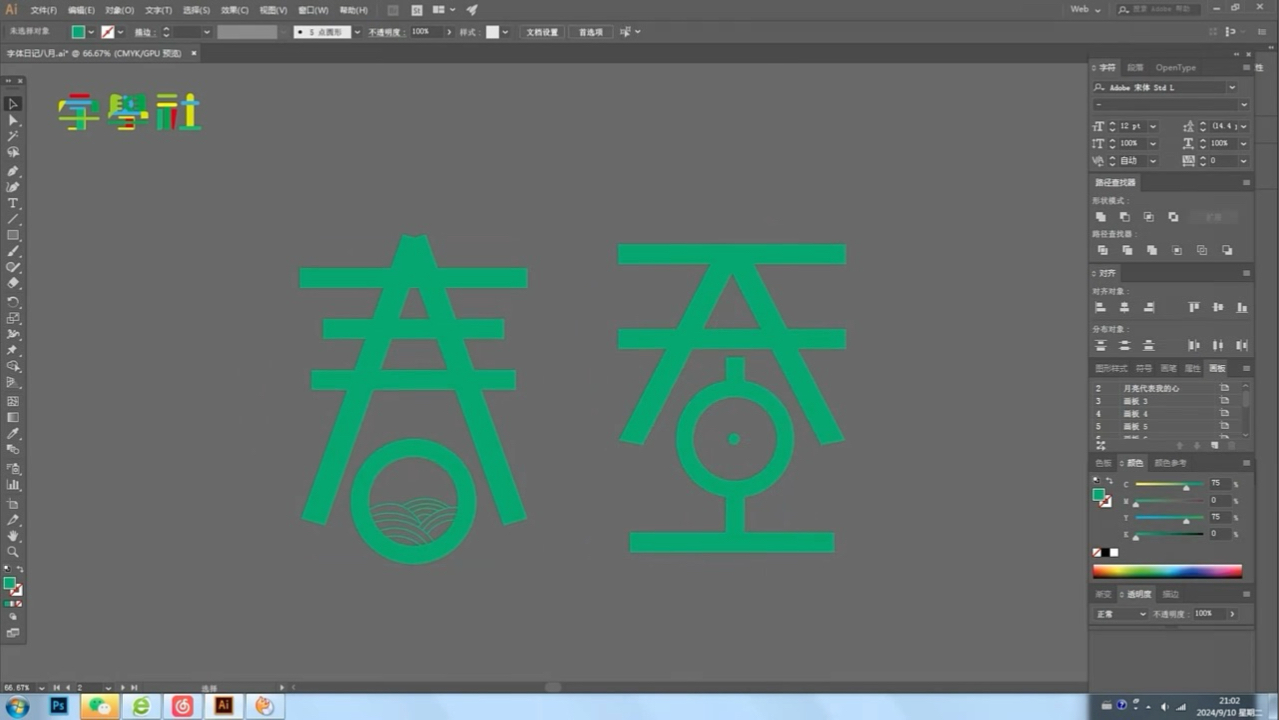
Task: Click the color spectrum bar in Color panel
Action: [1167, 572]
